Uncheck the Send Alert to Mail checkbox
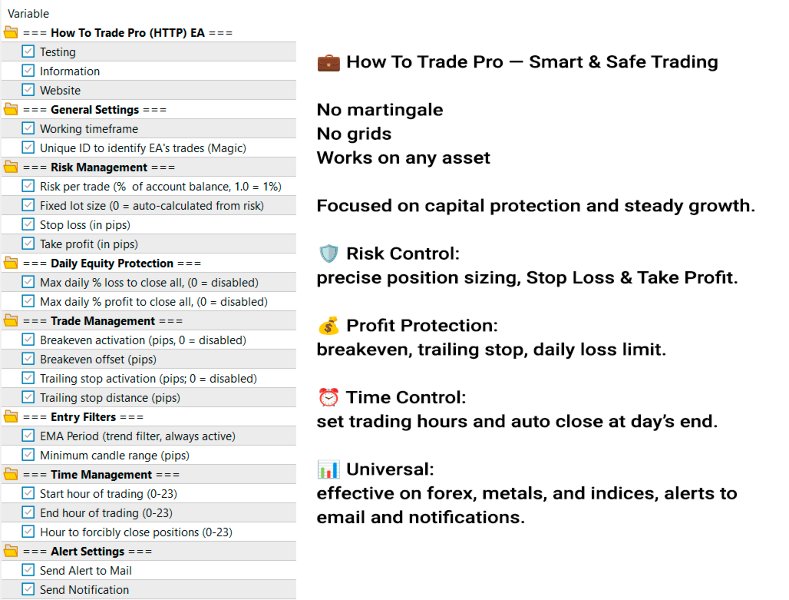This screenshot has width=789, height=600. (28, 570)
